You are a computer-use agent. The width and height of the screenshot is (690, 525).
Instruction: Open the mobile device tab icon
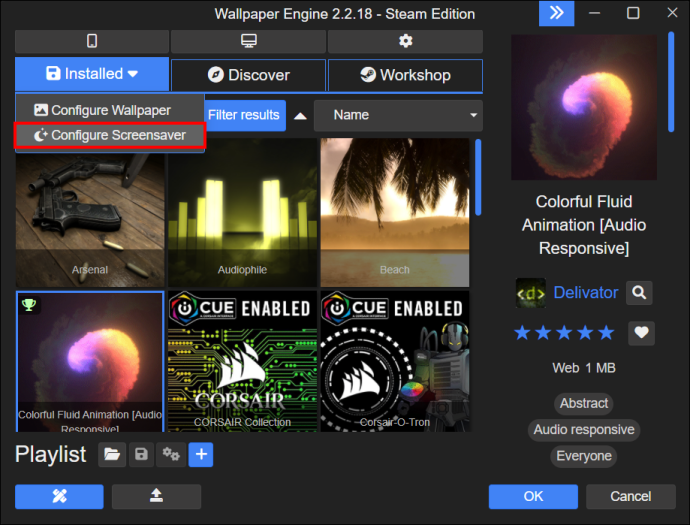pyautogui.click(x=92, y=41)
